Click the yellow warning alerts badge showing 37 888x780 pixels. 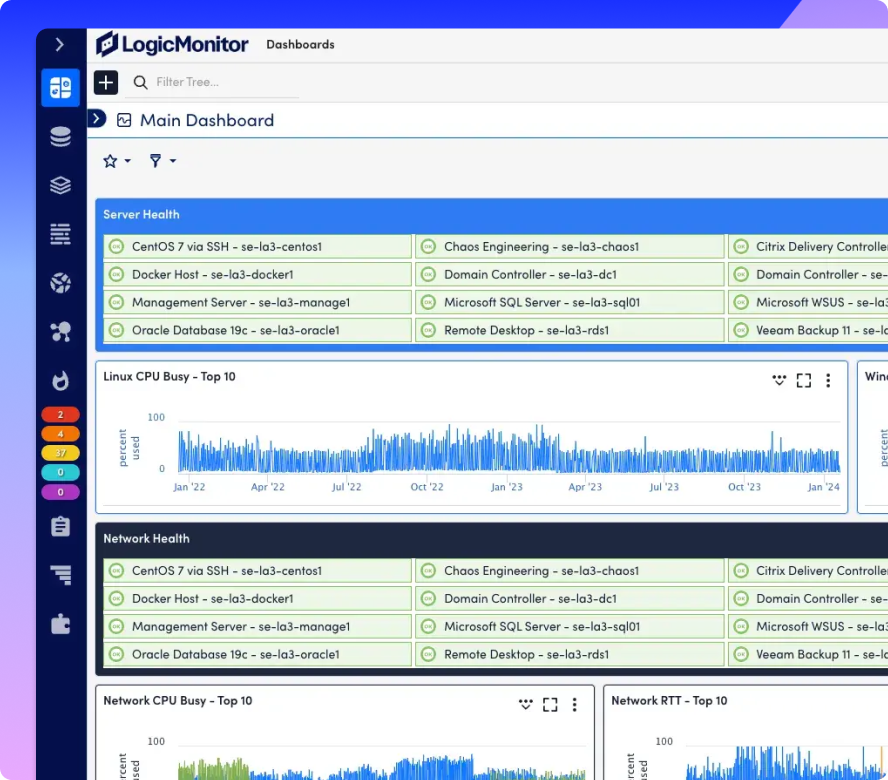pos(61,453)
